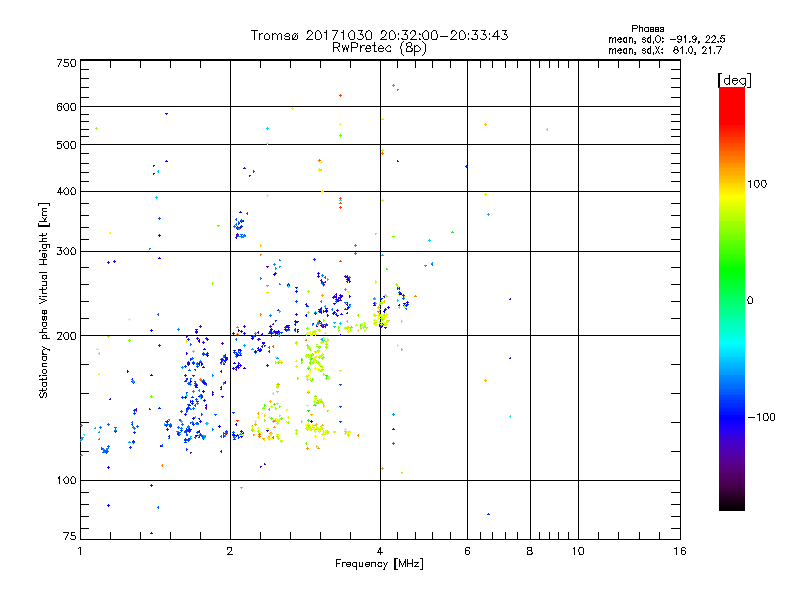Click the '[deg]' colorbar unit label
Image resolution: width=800 pixels, height=600 pixels.
[734, 80]
